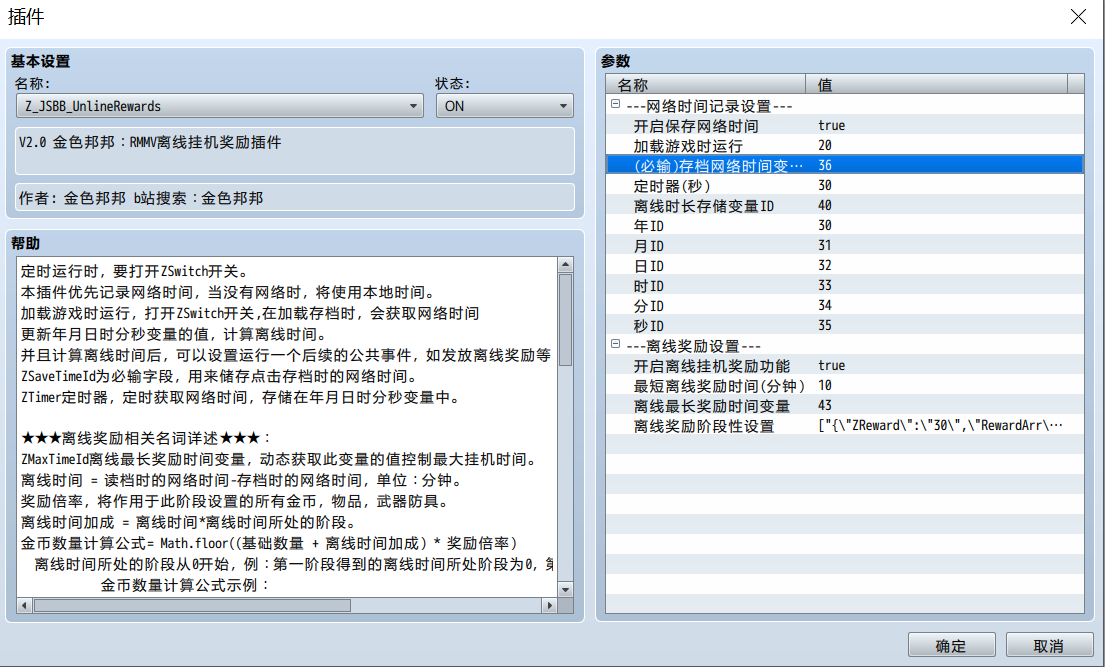Click the help horizontal scrollbar thumb
Screen dimensions: 1105x667
click(x=192, y=605)
